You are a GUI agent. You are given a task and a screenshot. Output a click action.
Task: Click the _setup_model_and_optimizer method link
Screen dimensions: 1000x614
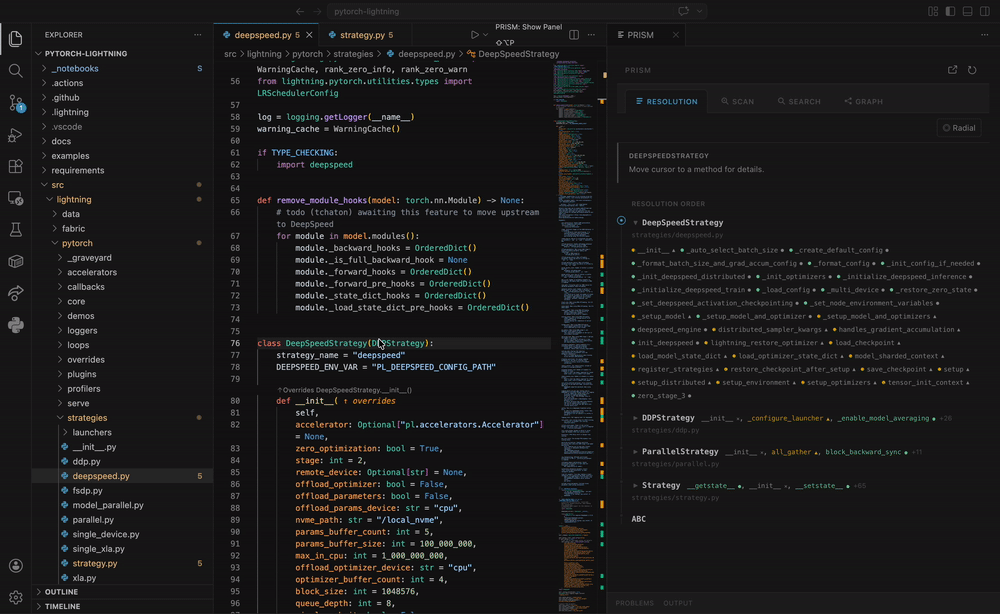pyautogui.click(x=753, y=316)
